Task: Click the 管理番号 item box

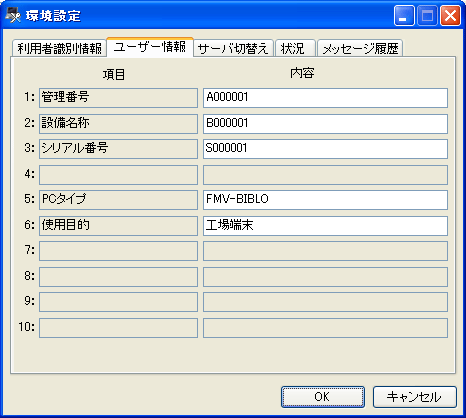Action: click(x=118, y=98)
